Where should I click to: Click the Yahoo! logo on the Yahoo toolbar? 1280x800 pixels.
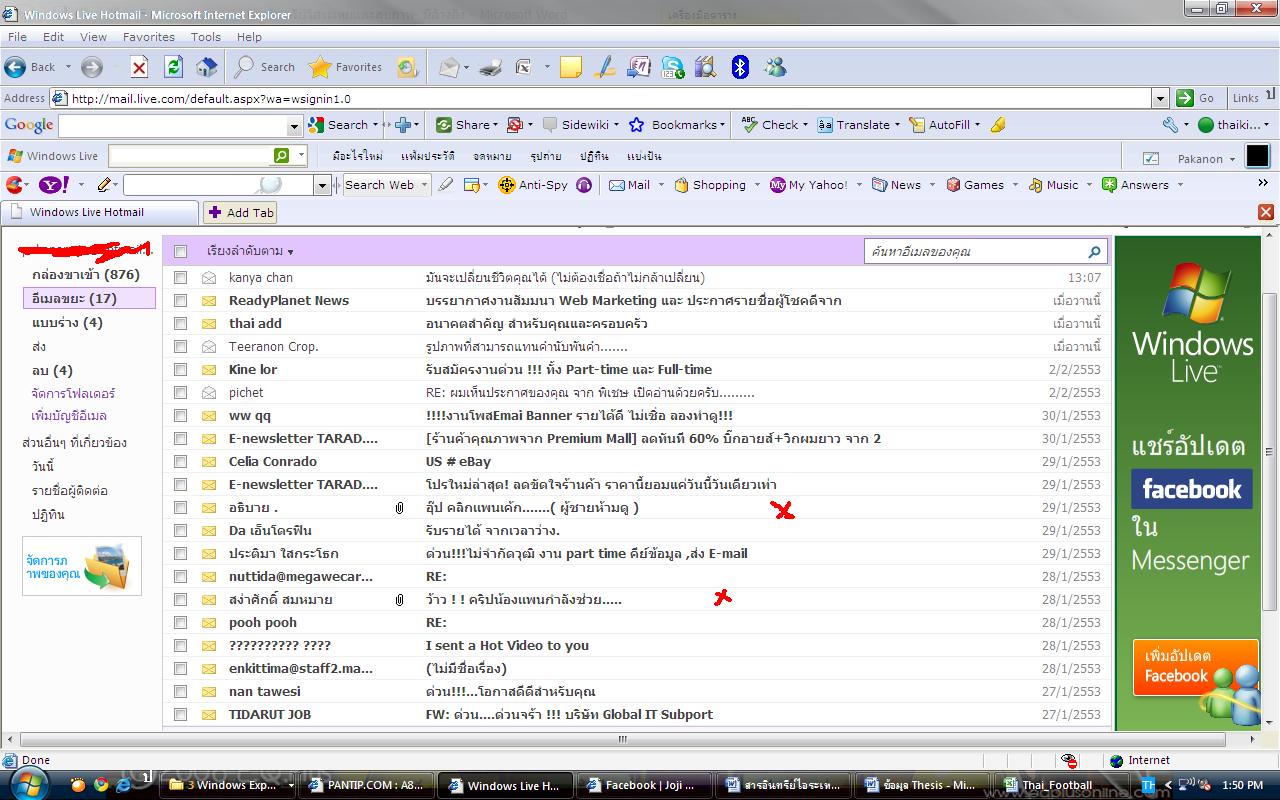coord(53,185)
